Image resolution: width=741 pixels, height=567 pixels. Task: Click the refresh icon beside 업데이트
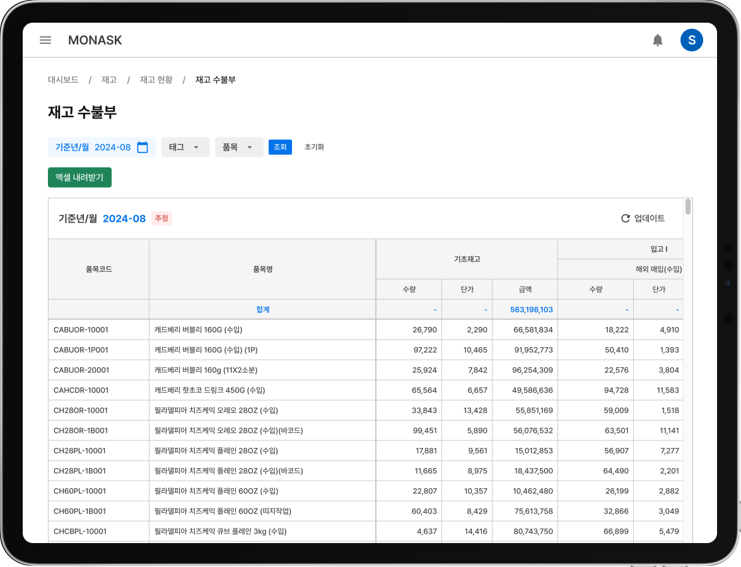pyautogui.click(x=625, y=218)
